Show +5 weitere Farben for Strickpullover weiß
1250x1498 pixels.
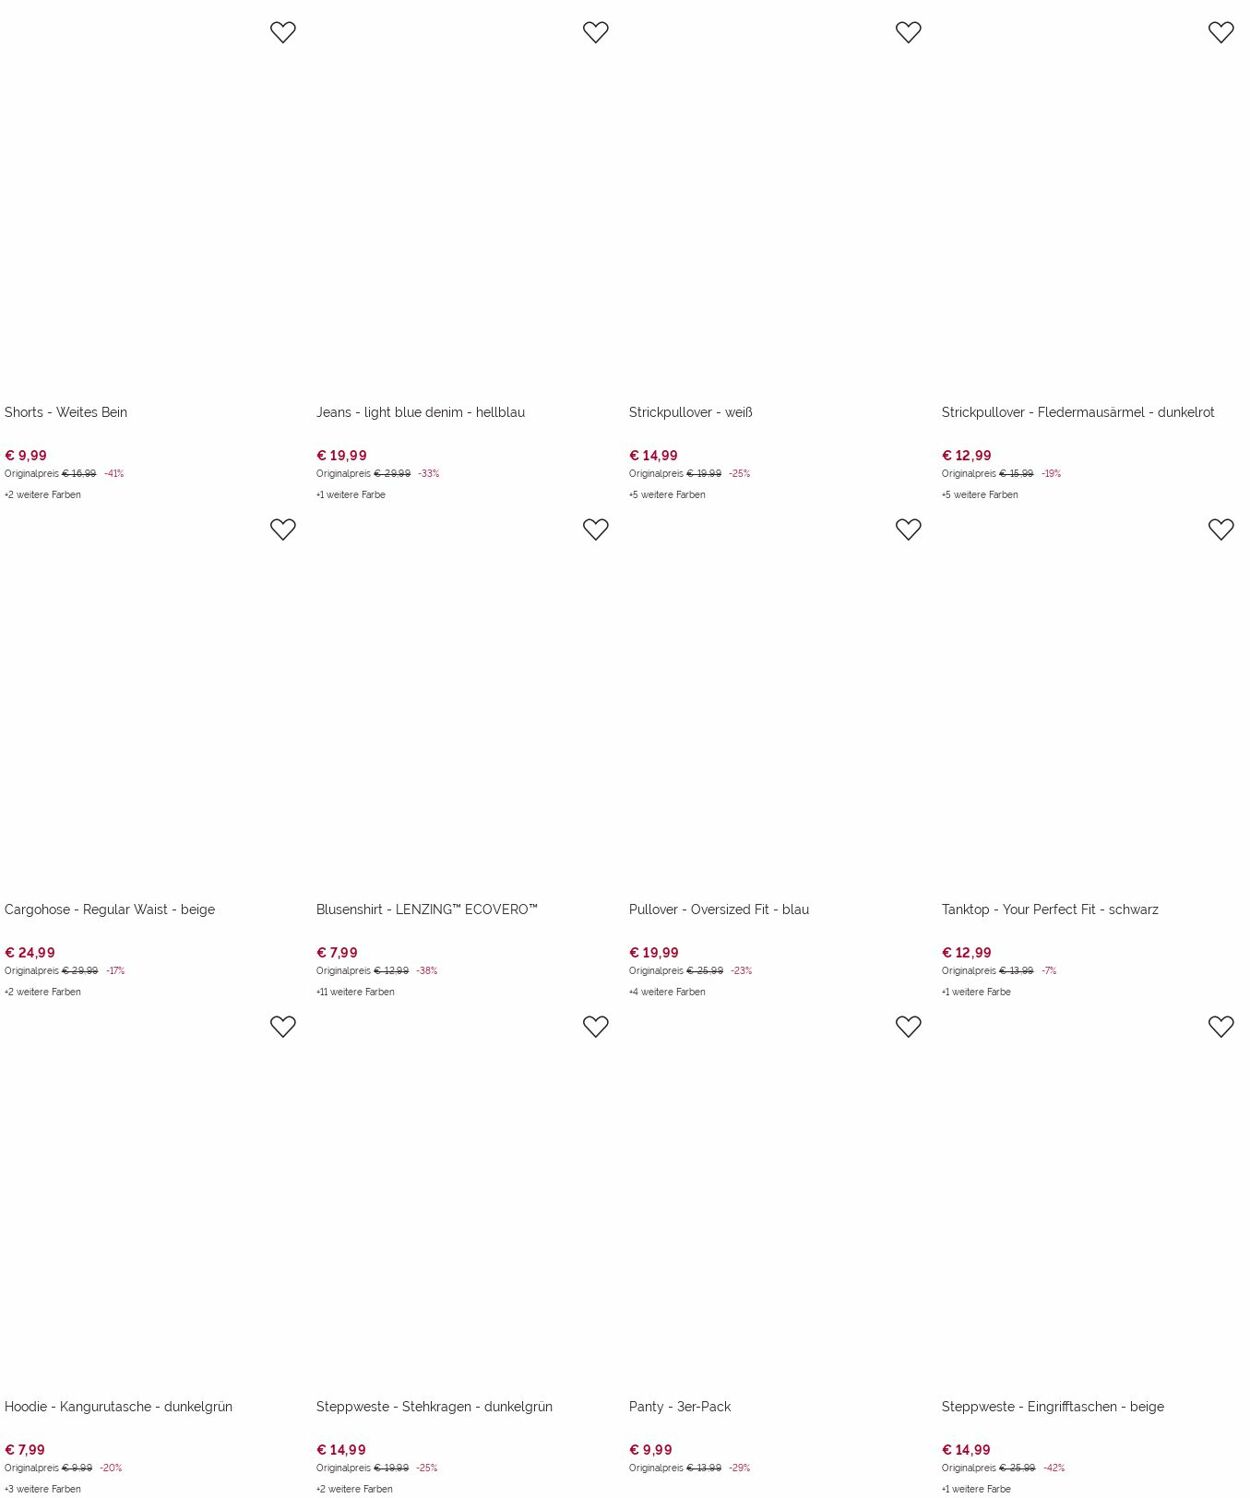pos(667,495)
